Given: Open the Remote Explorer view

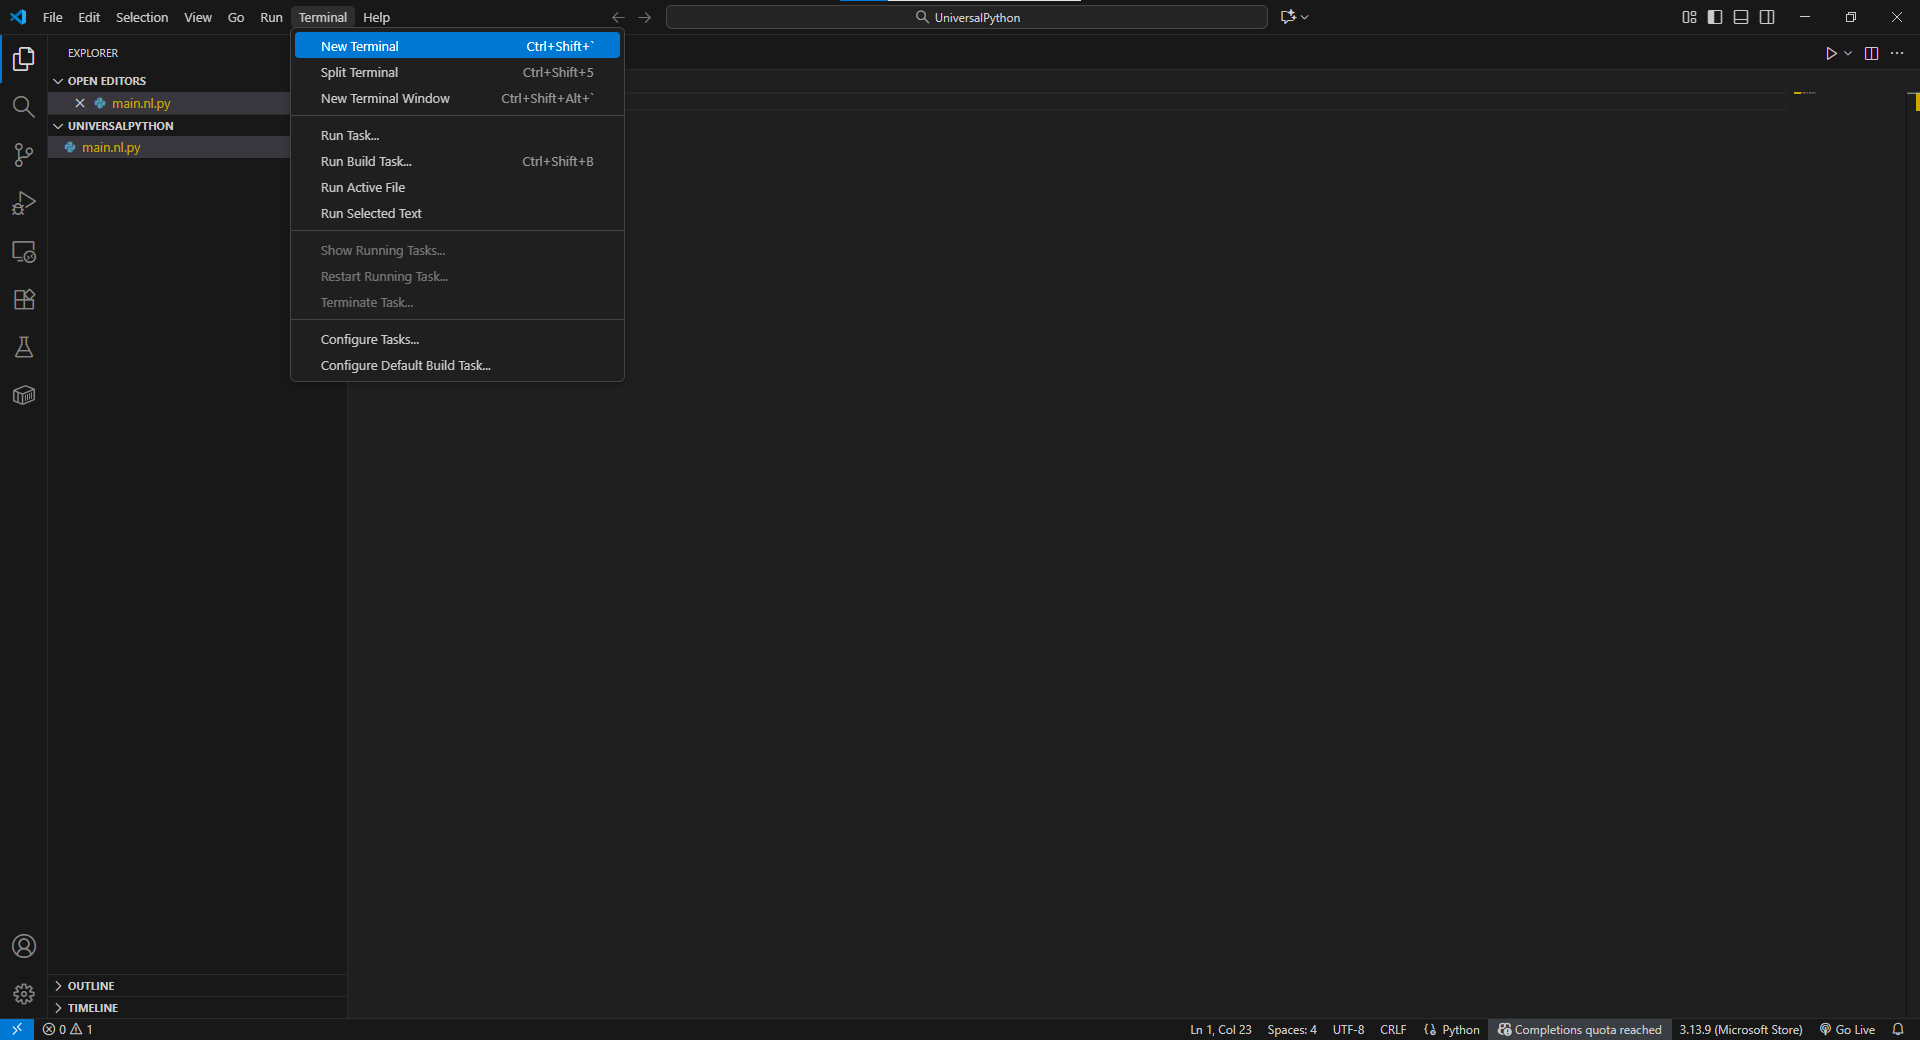Looking at the screenshot, I should click(23, 252).
